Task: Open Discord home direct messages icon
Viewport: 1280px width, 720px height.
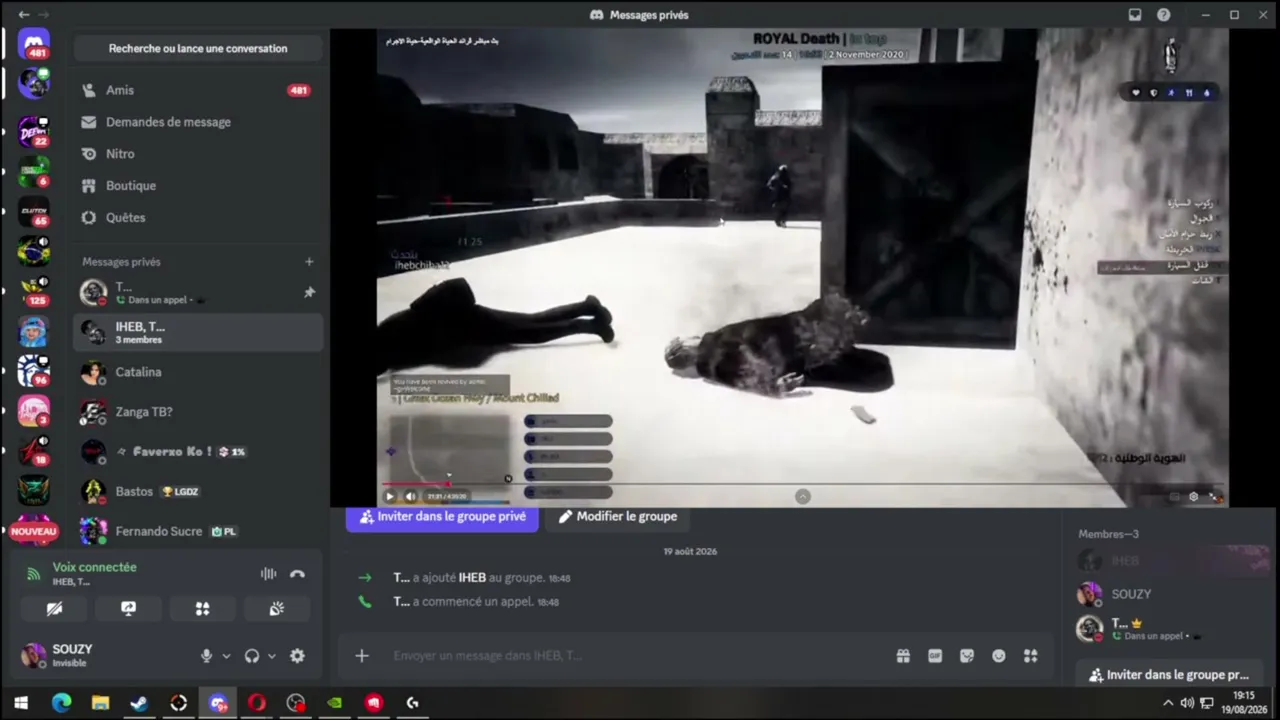Action: [34, 44]
